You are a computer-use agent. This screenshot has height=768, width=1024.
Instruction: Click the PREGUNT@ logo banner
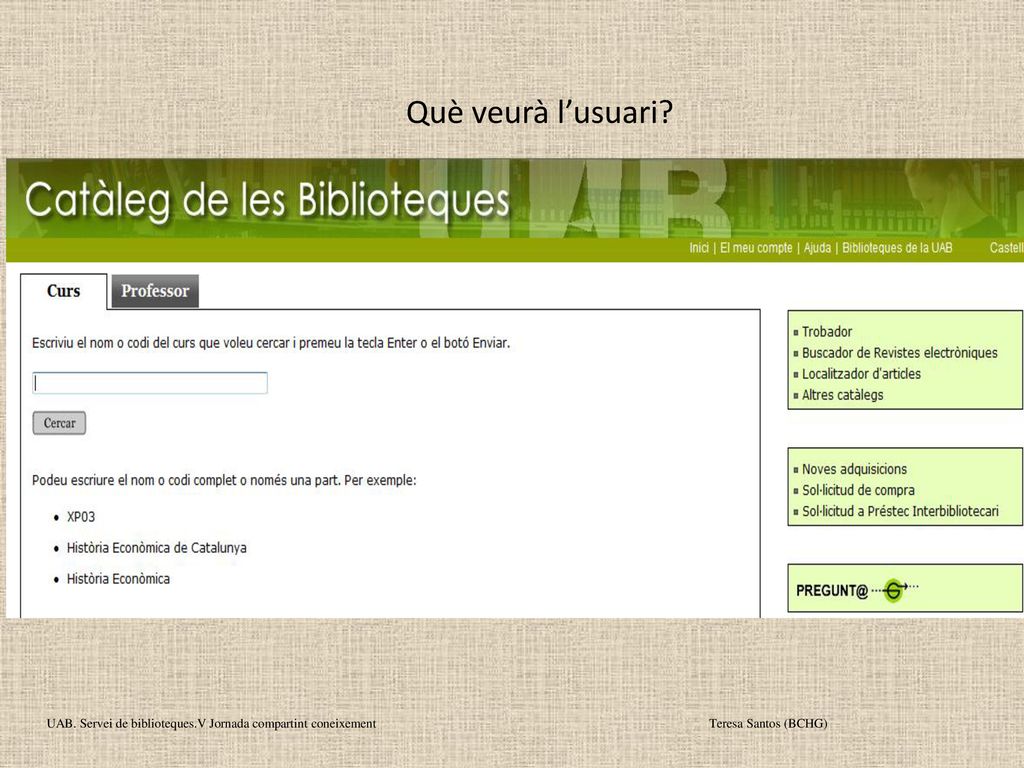857,590
